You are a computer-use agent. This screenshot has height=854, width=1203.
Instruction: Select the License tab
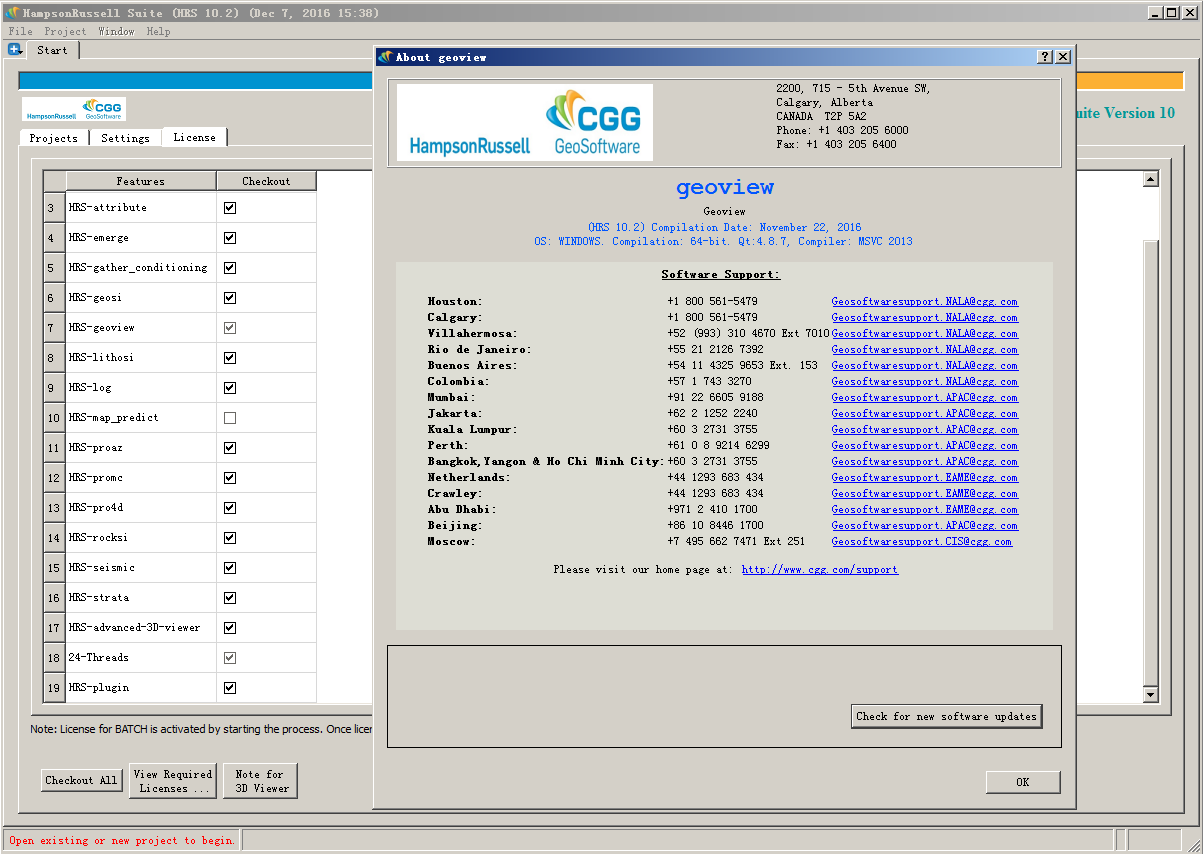point(194,137)
